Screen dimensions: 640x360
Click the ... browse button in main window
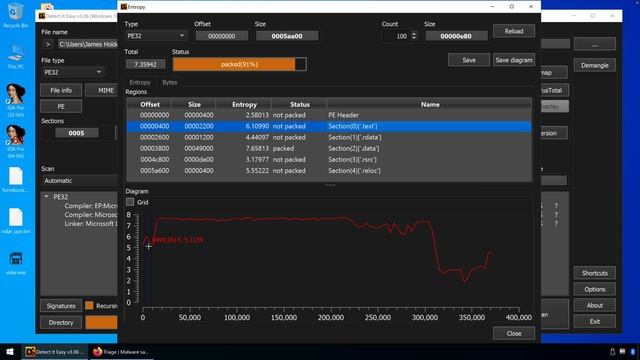click(595, 44)
